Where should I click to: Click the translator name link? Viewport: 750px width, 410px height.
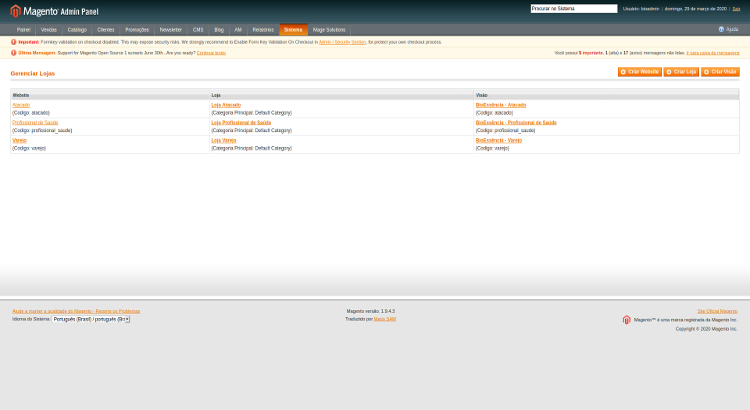click(385, 319)
